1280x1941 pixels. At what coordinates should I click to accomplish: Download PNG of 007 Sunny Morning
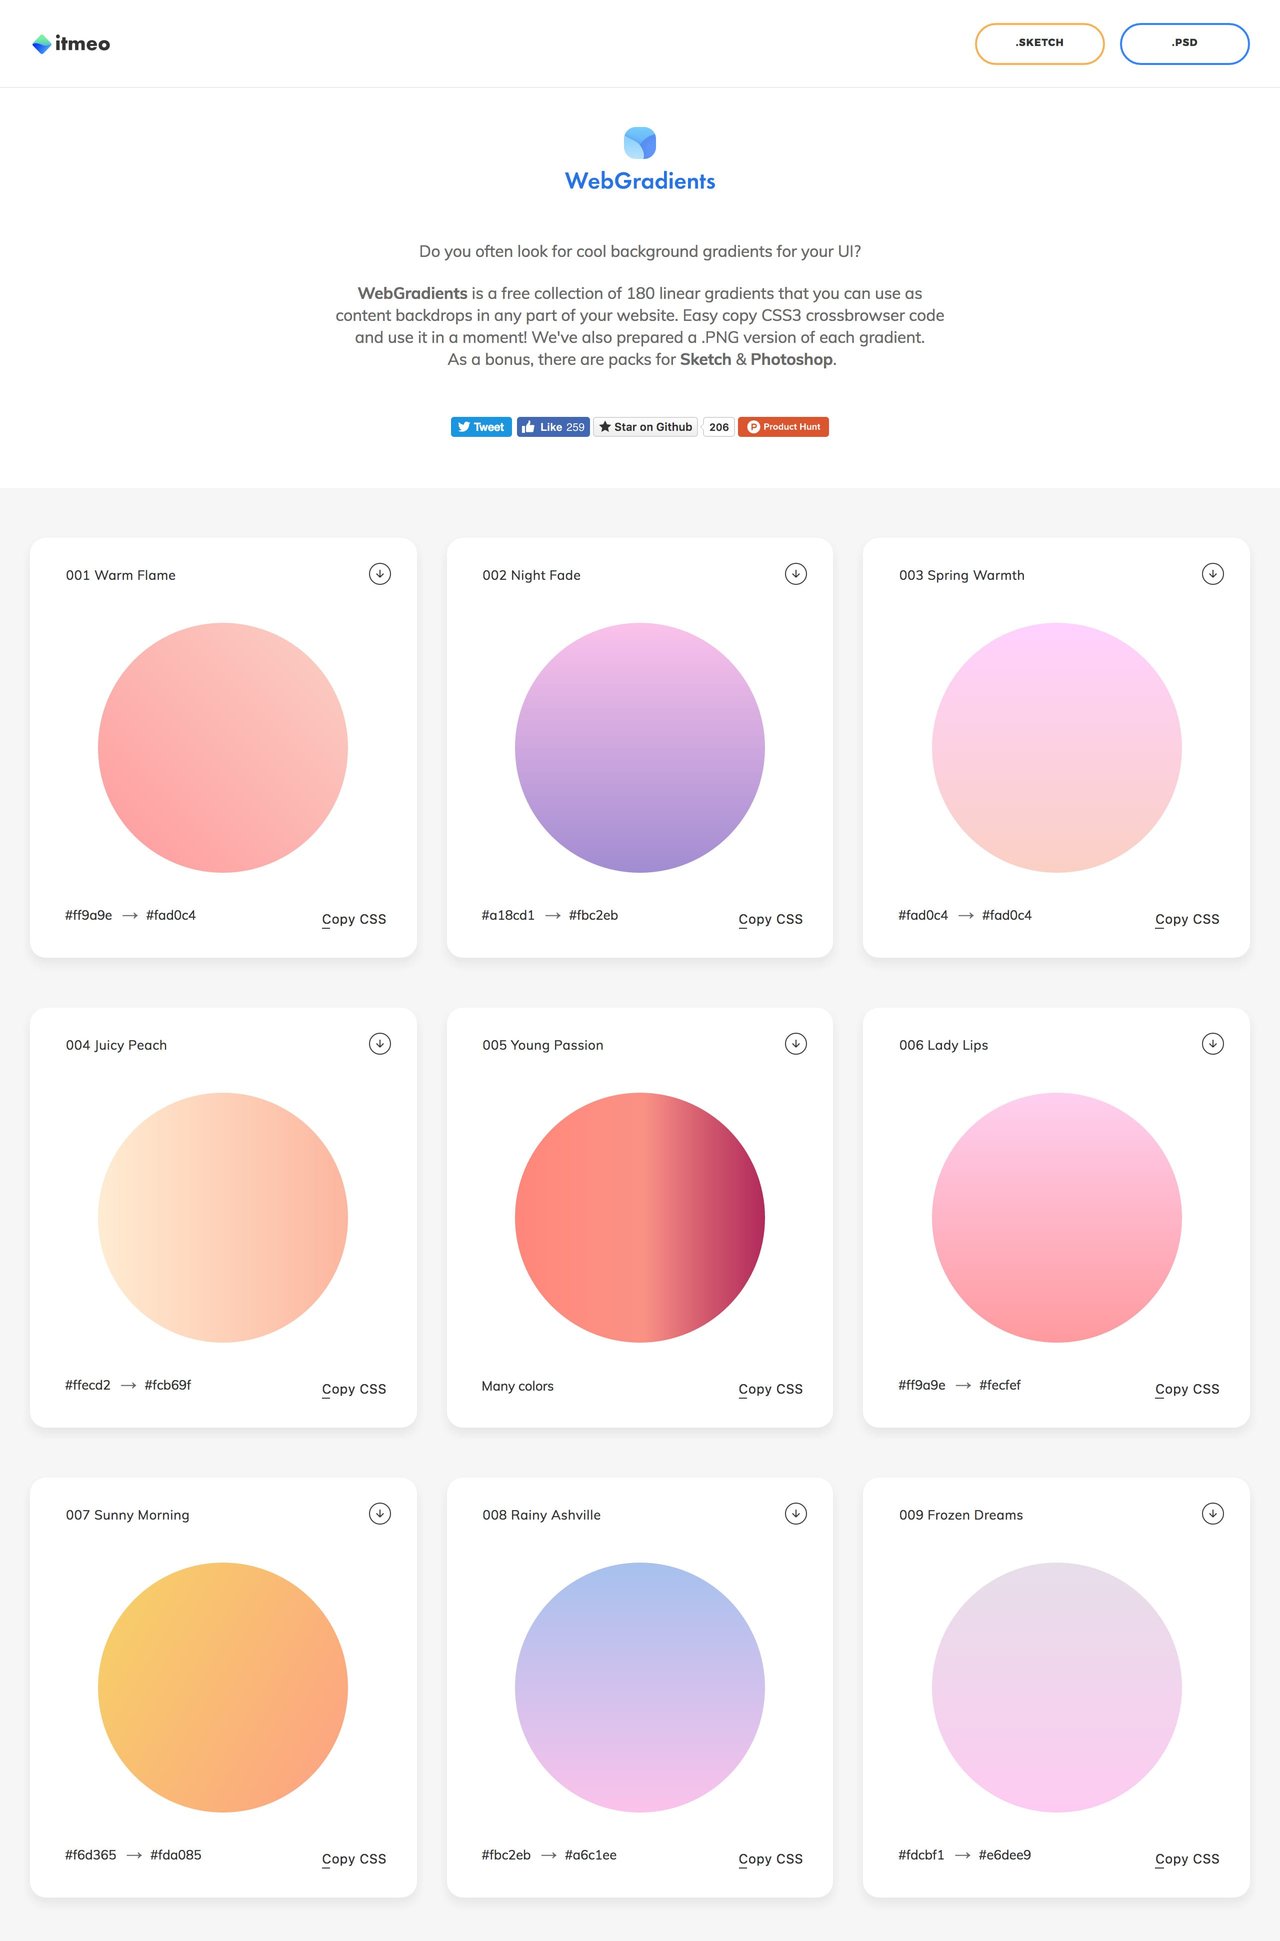tap(380, 1514)
